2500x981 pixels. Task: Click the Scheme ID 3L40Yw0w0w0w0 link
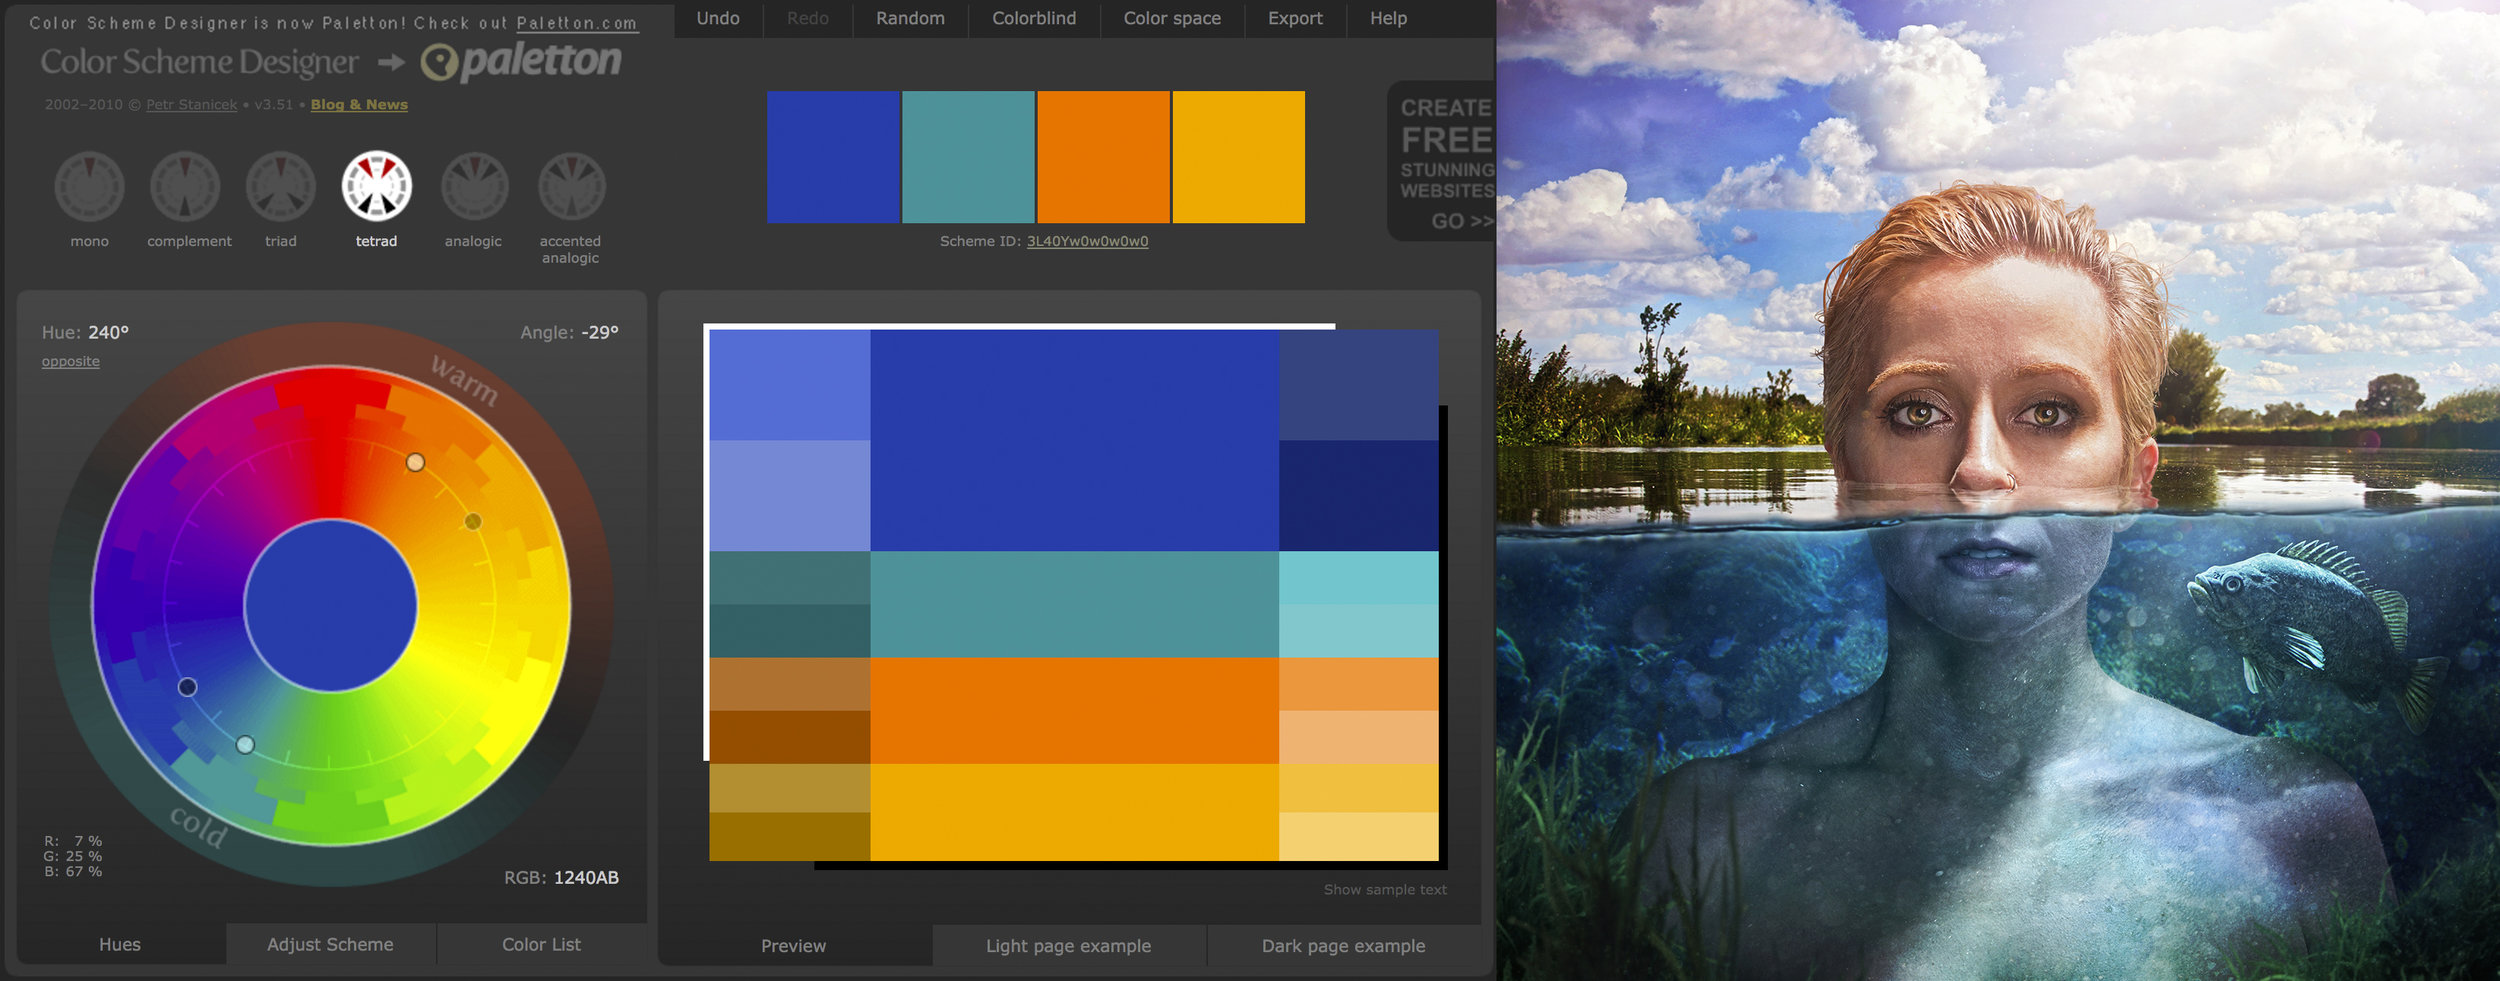point(1087,241)
